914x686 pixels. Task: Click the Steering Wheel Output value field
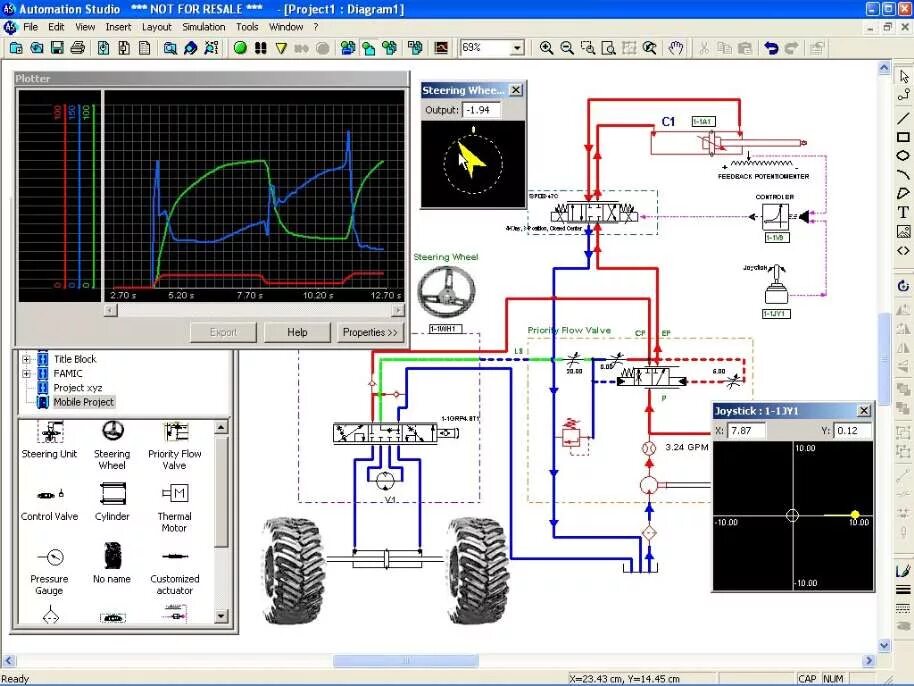481,110
